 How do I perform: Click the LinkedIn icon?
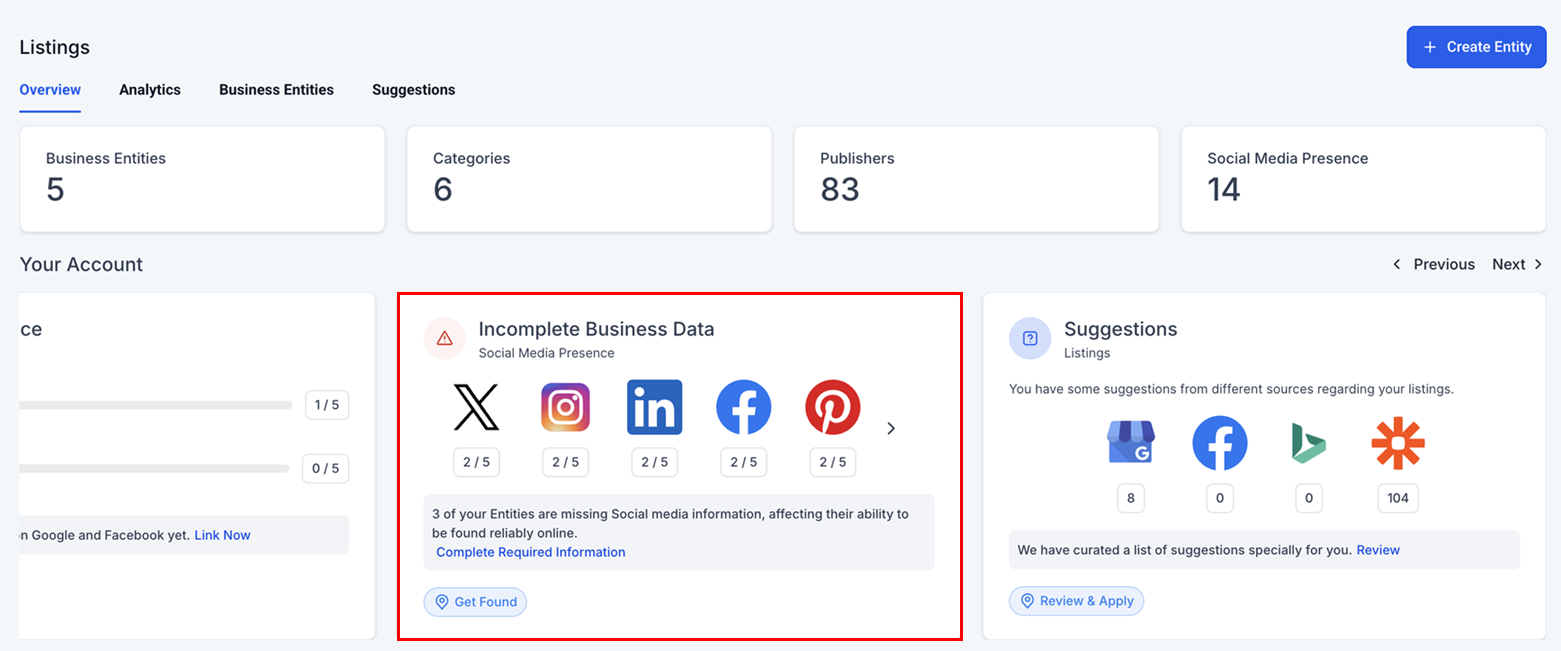pos(654,407)
